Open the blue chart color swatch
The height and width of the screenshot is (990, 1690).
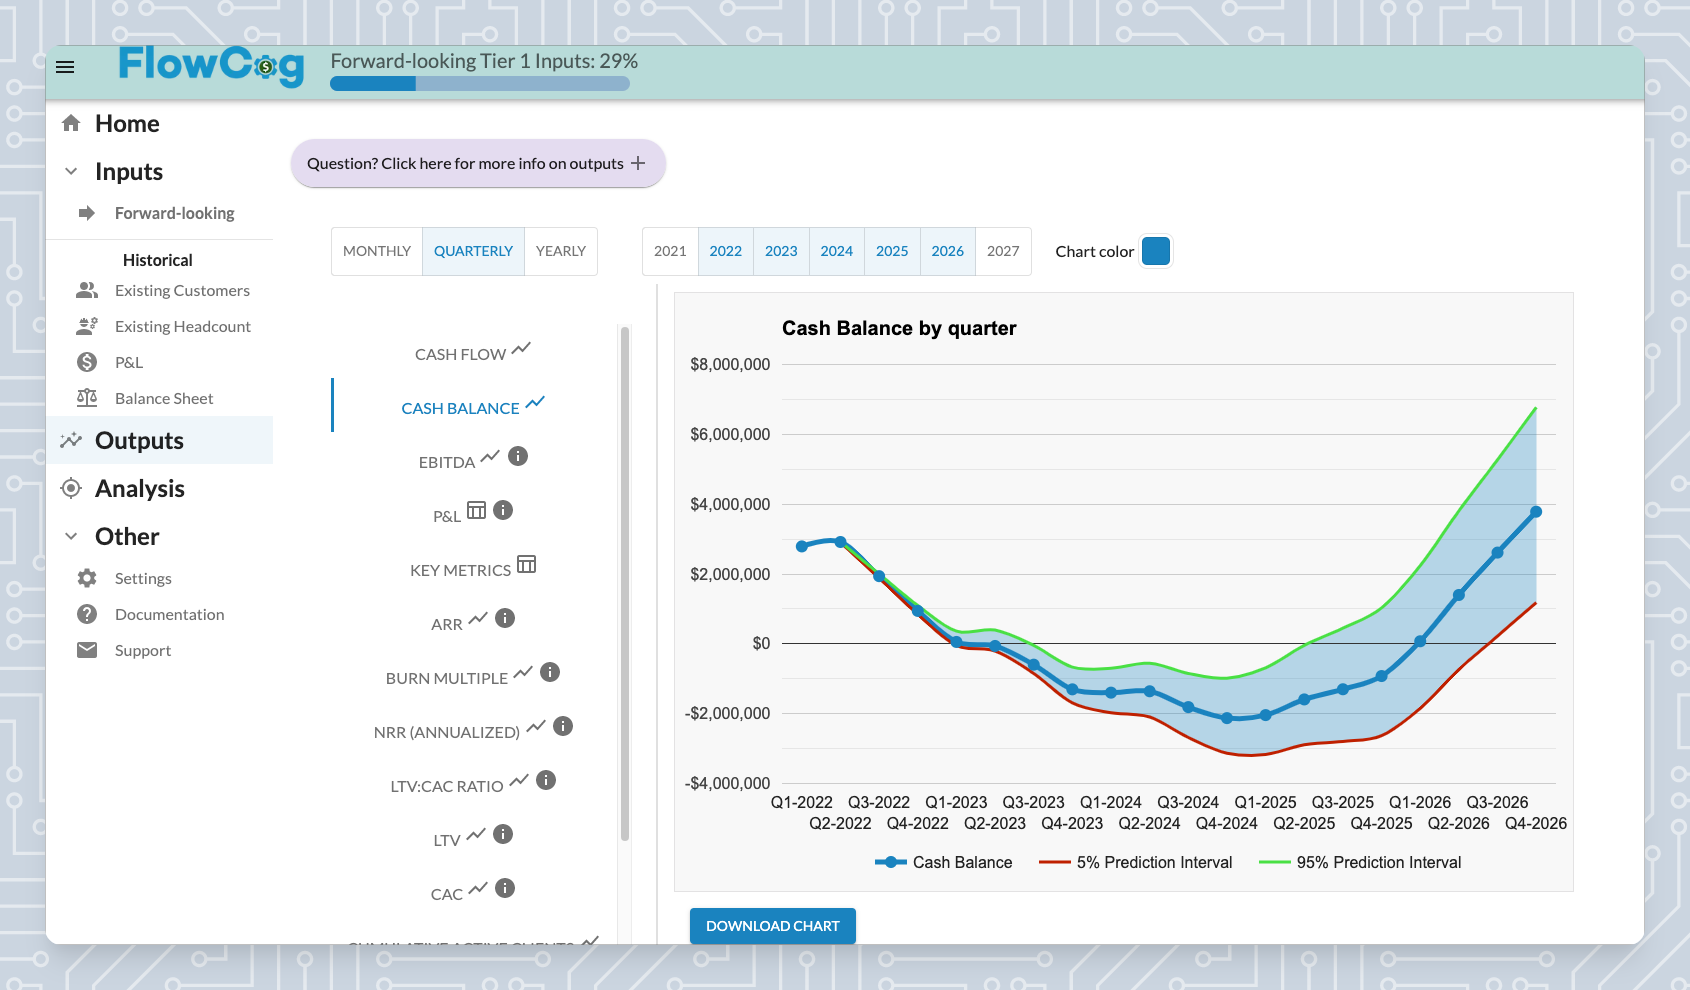[1156, 251]
